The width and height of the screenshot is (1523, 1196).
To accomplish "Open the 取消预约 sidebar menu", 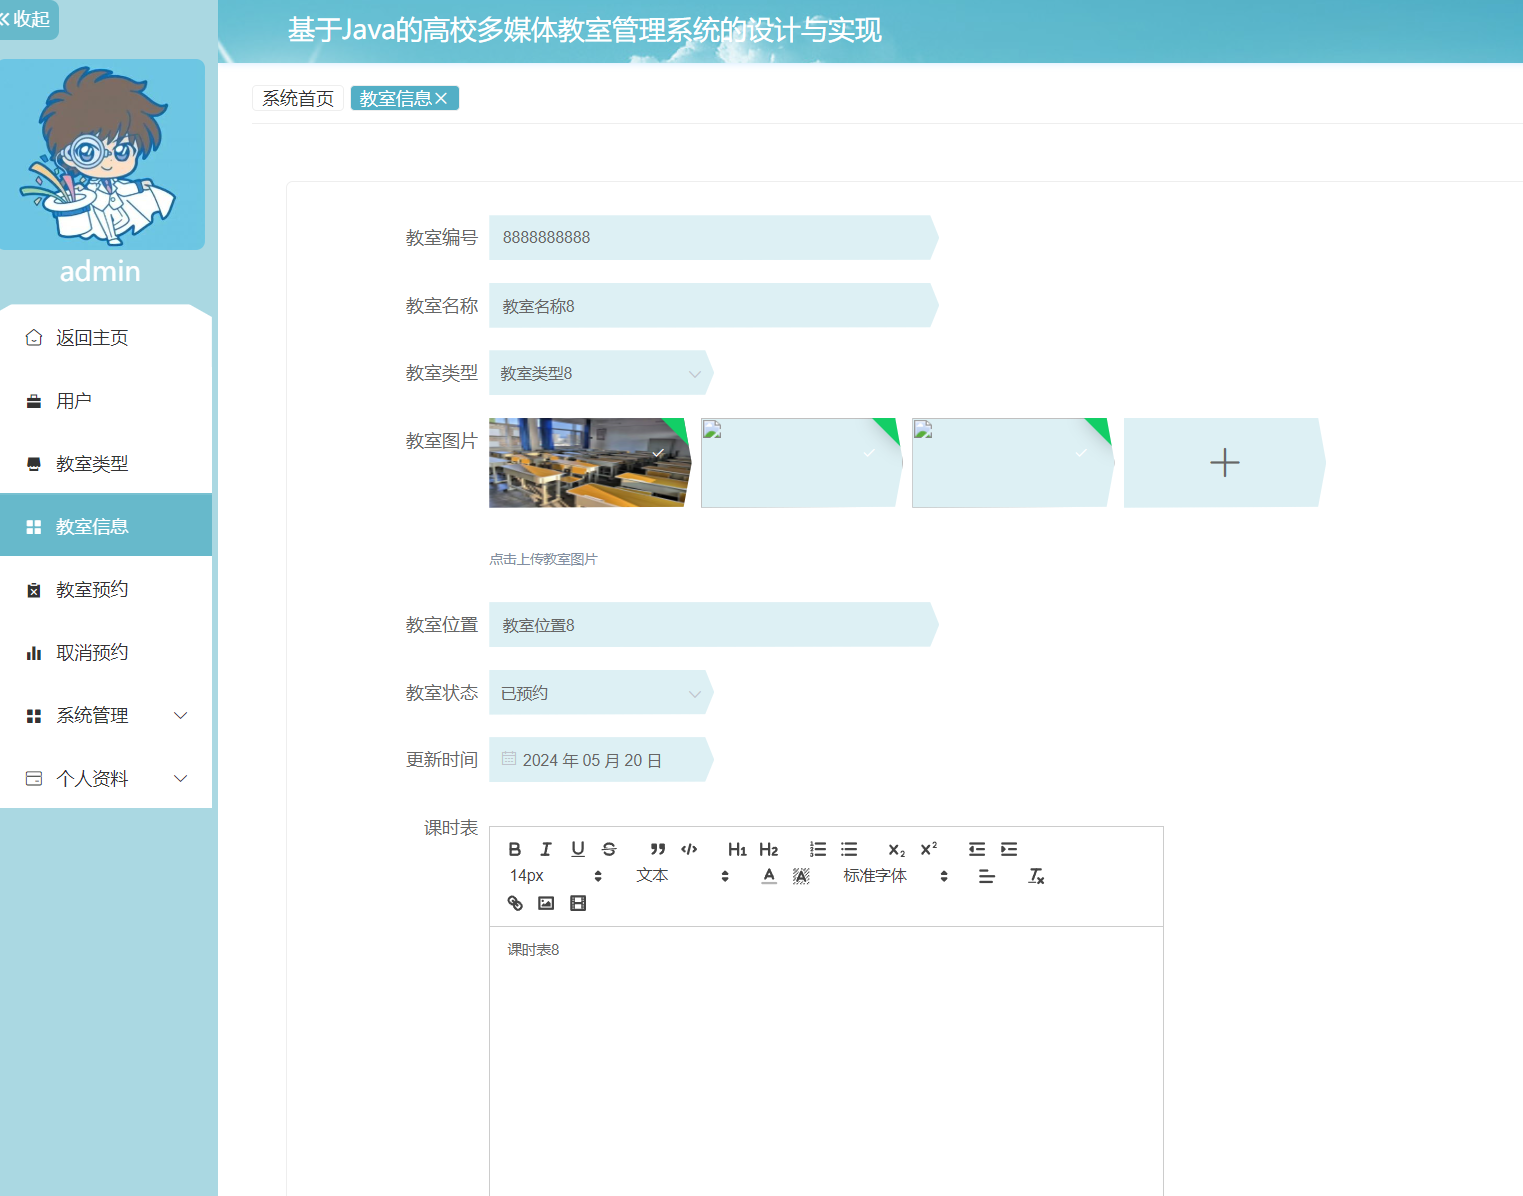I will (x=106, y=653).
